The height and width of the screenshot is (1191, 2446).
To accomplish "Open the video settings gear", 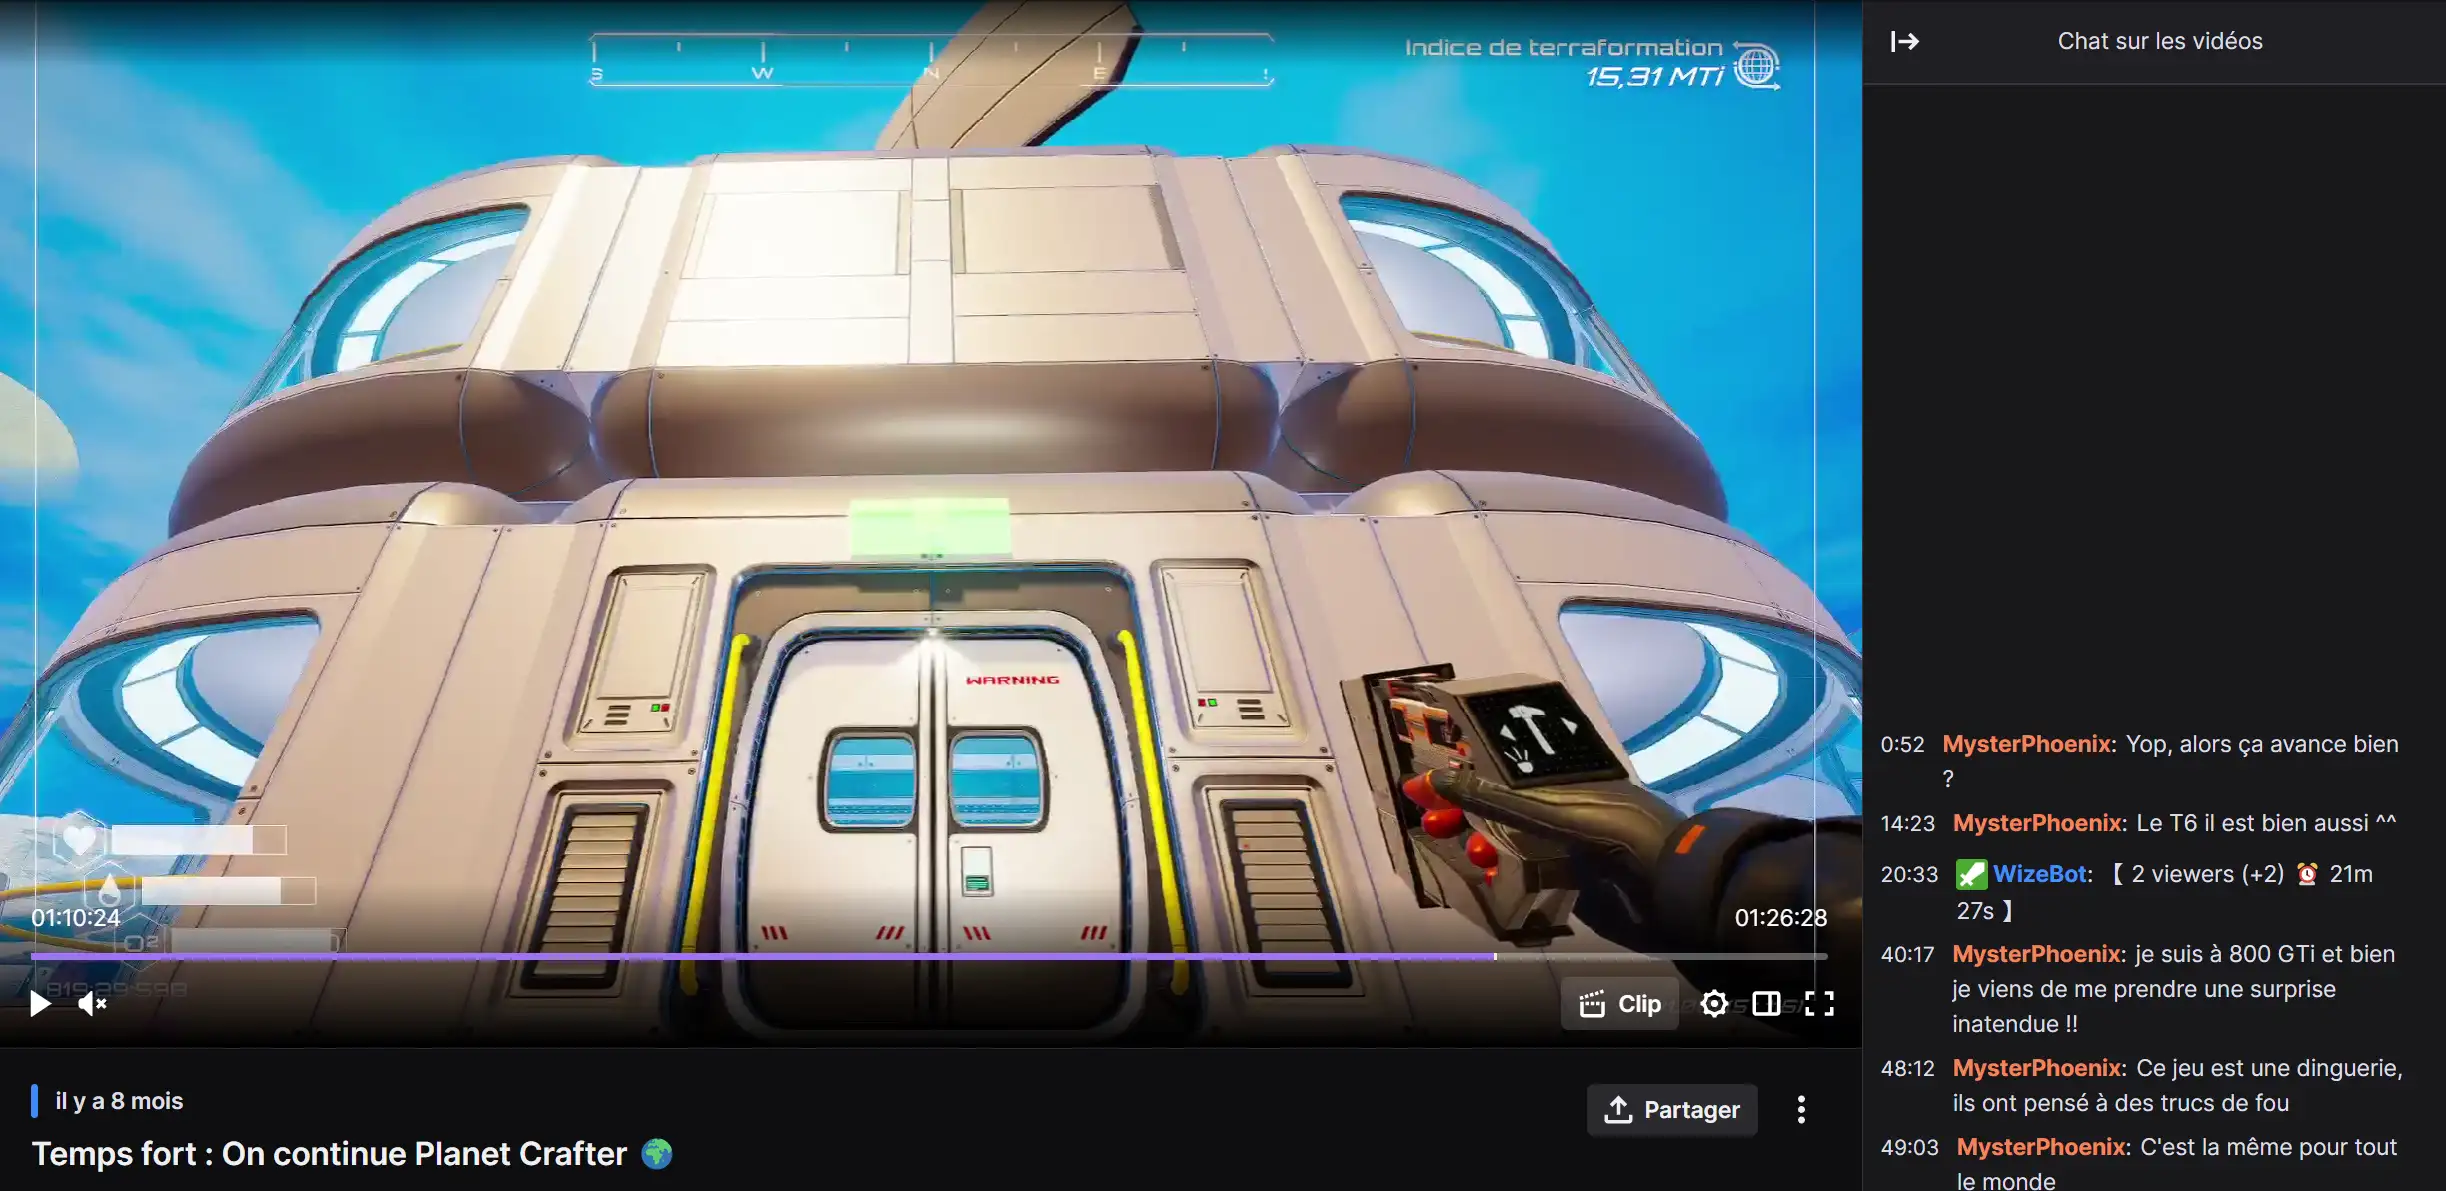I will [1714, 1003].
